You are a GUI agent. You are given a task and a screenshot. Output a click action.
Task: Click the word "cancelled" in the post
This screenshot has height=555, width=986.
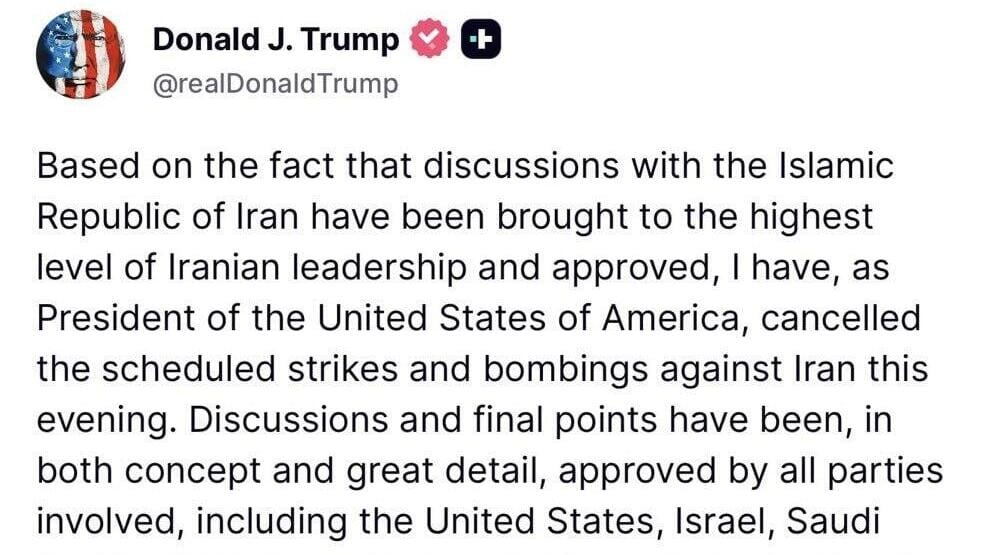click(841, 318)
